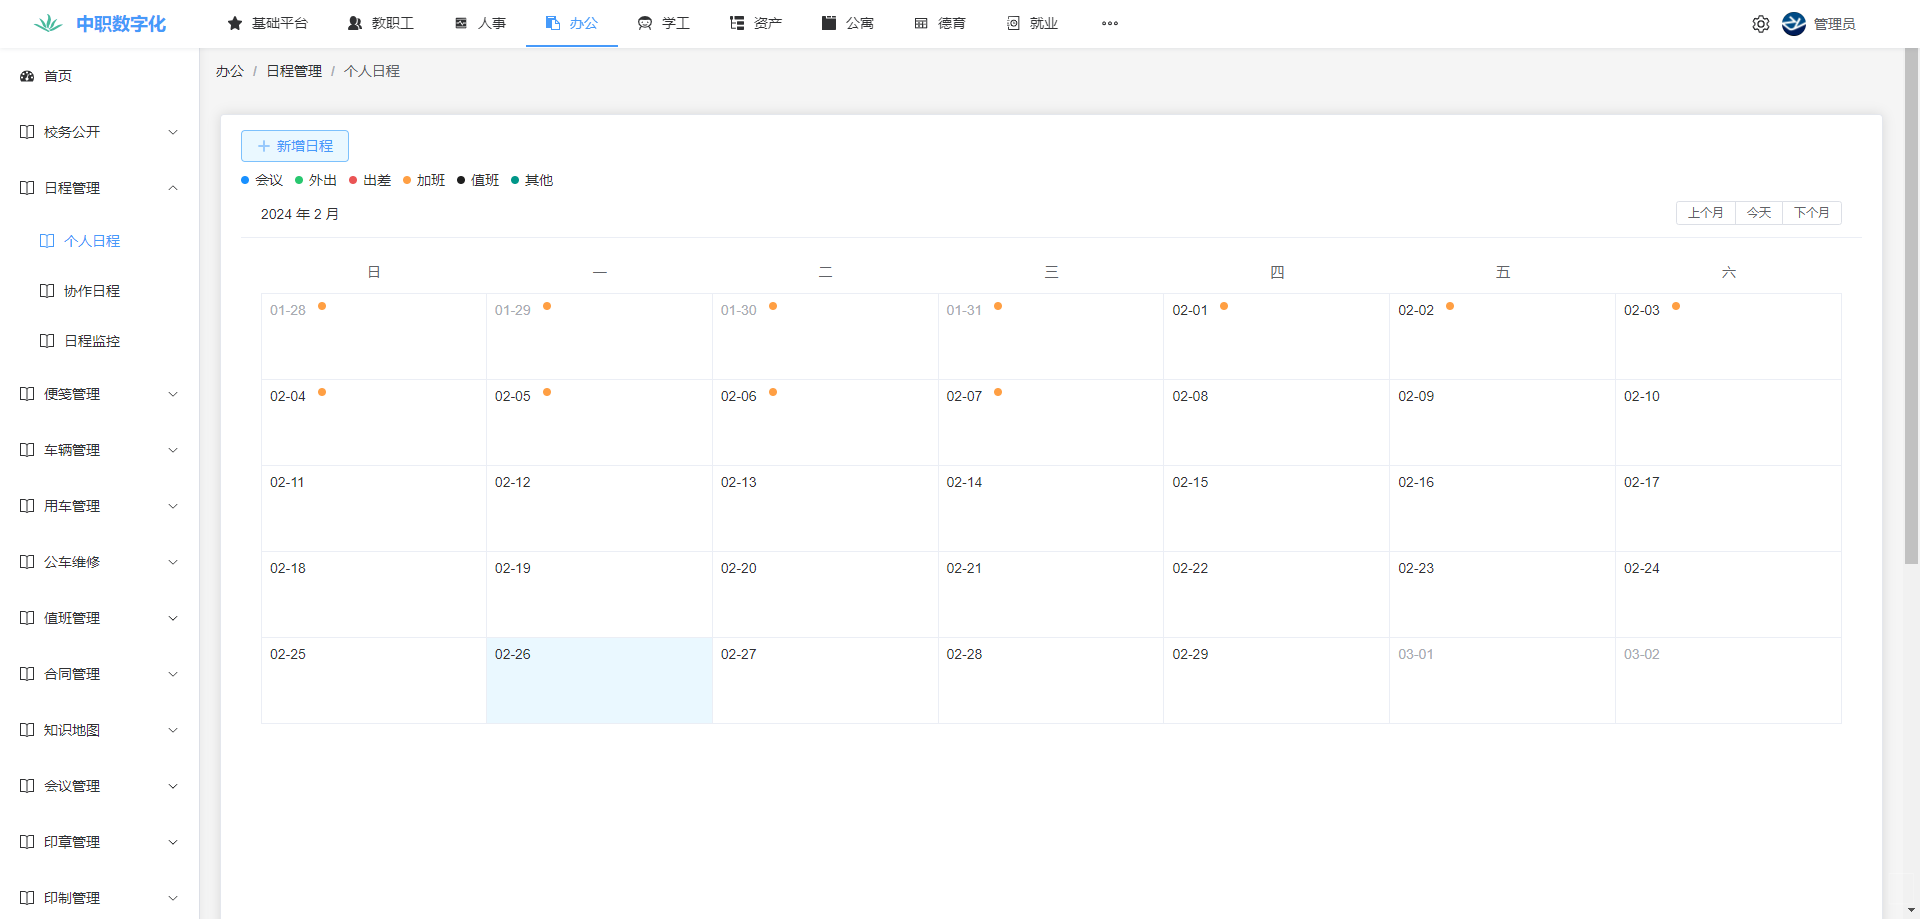Viewport: 1920px width, 919px height.
Task: Expand the 会议管理 sidebar menu
Action: point(173,786)
